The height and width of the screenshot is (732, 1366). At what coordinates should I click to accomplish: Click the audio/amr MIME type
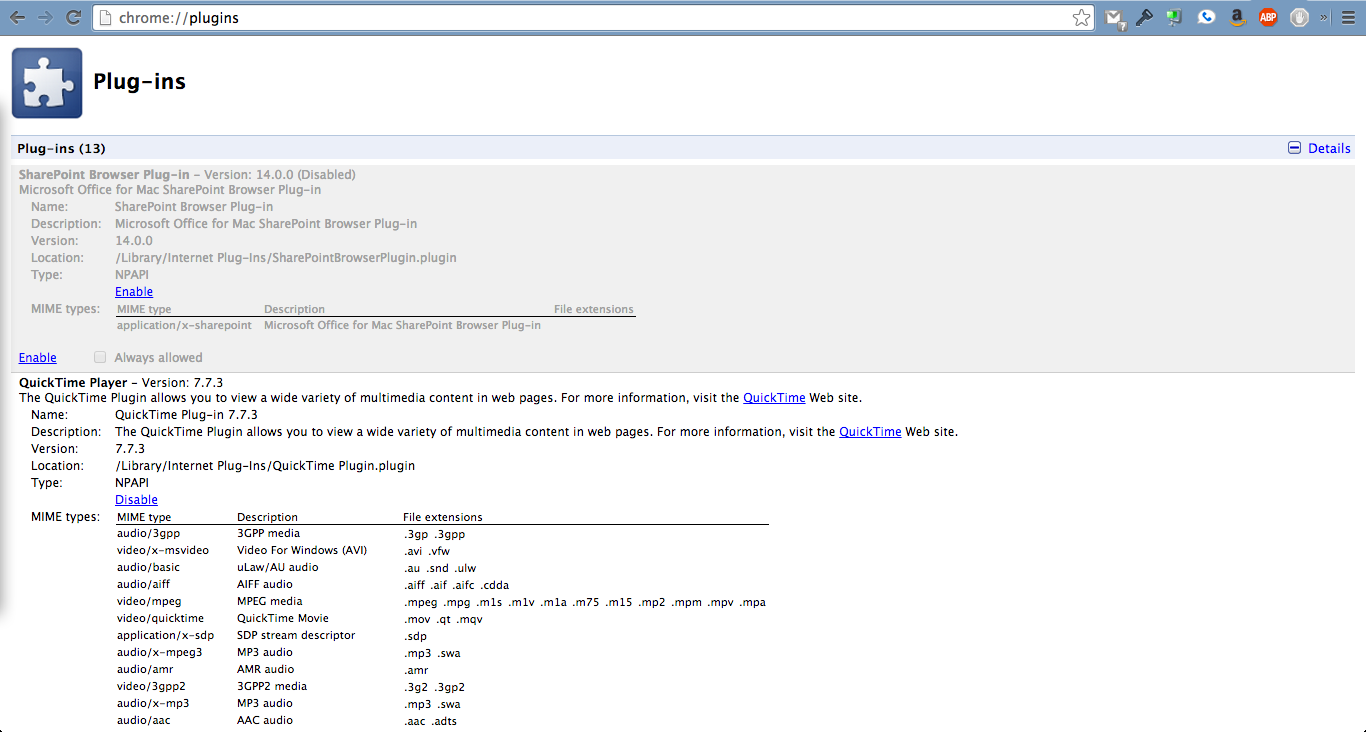pos(145,670)
